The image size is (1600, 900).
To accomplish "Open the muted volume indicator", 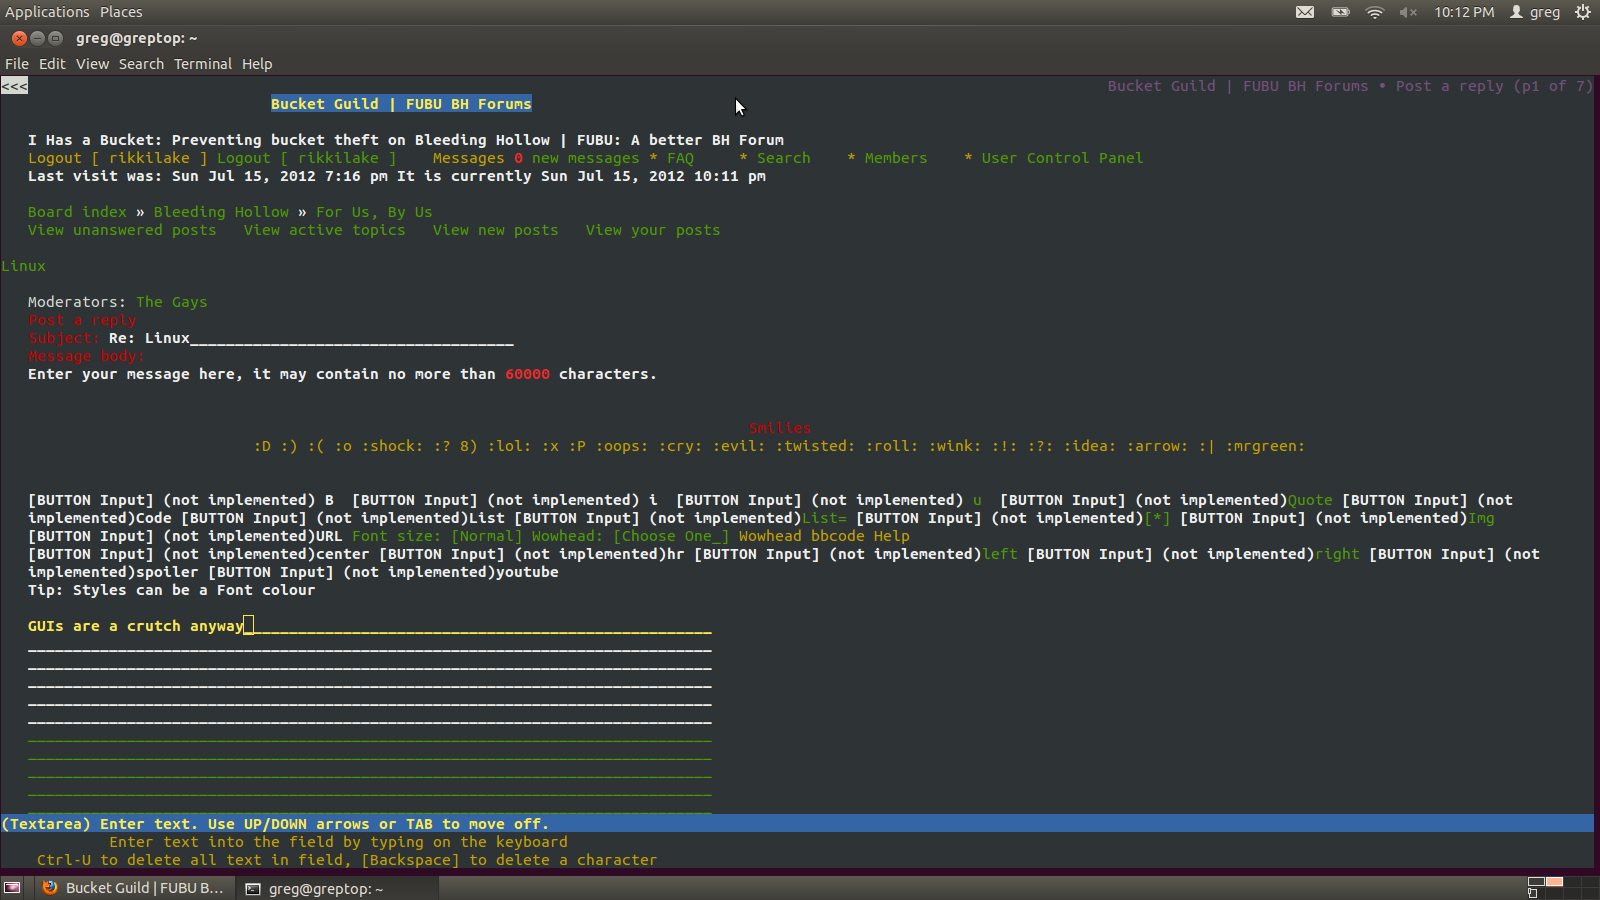I will click(1408, 12).
